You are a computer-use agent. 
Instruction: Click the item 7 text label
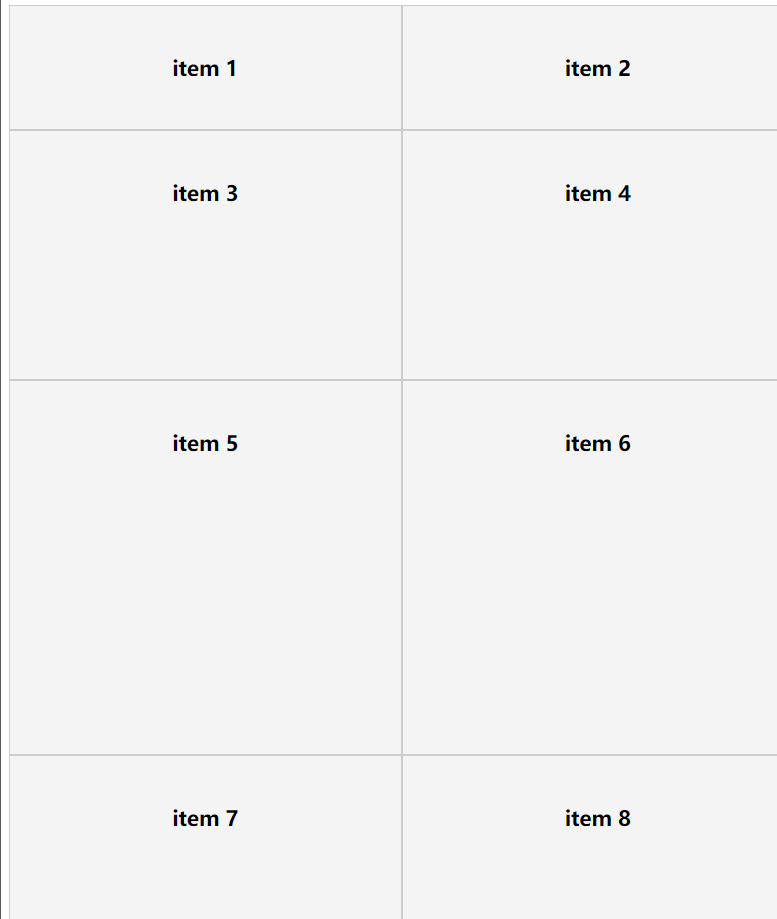(205, 818)
